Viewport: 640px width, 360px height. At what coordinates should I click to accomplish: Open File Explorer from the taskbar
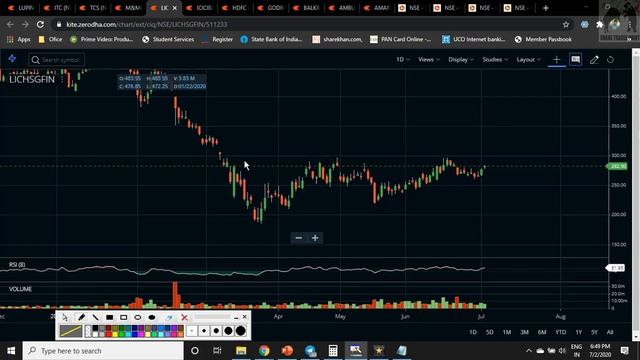[241, 351]
